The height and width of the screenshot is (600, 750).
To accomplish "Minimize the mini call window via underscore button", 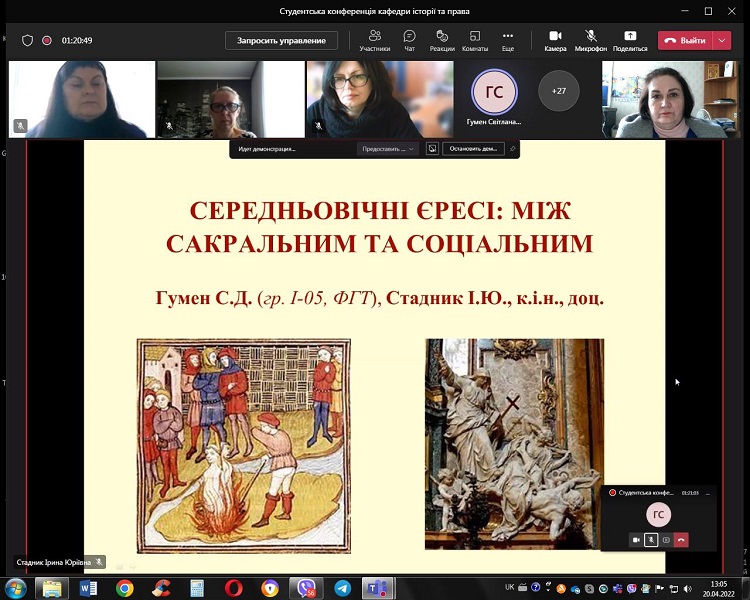I will 708,492.
